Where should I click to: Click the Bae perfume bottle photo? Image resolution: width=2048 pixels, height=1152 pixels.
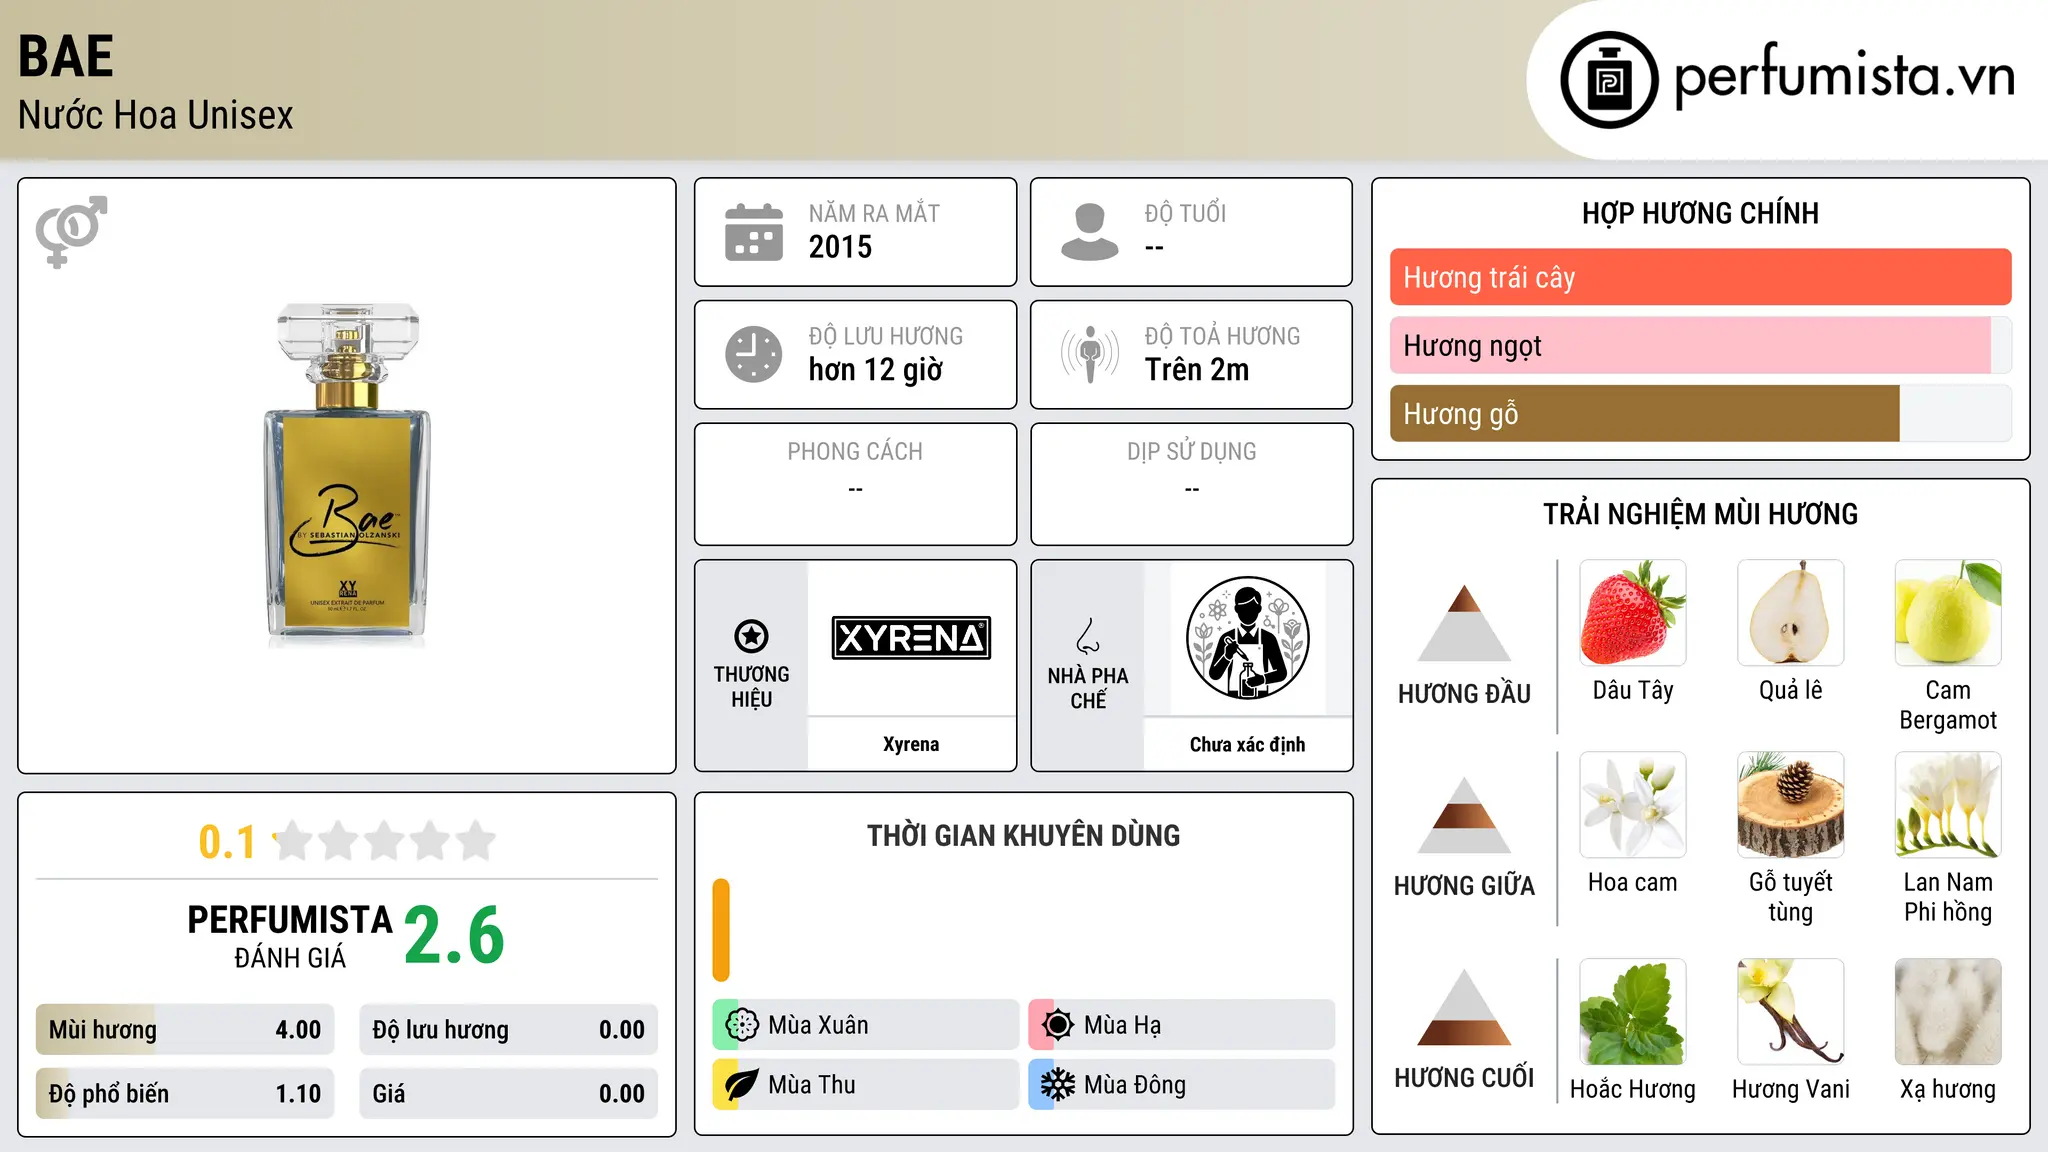click(x=347, y=475)
